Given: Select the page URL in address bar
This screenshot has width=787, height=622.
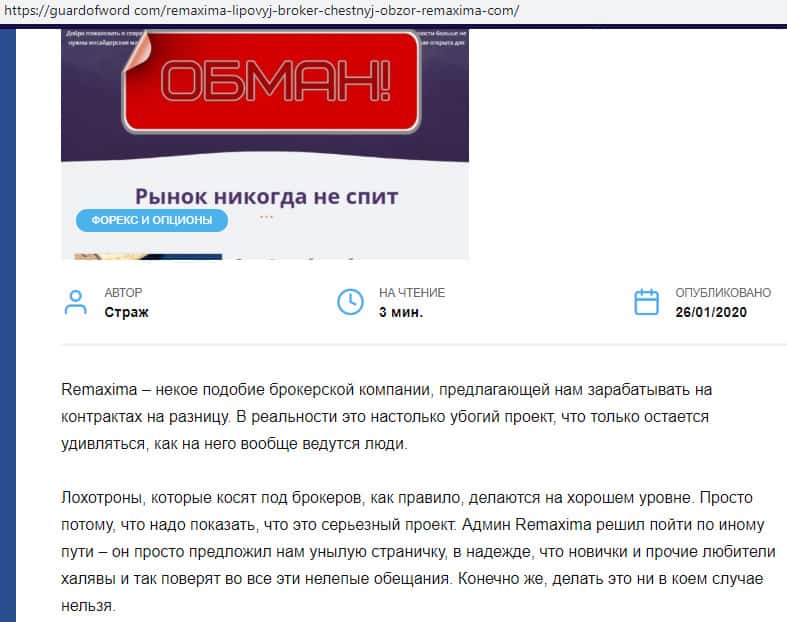Looking at the screenshot, I should [261, 10].
